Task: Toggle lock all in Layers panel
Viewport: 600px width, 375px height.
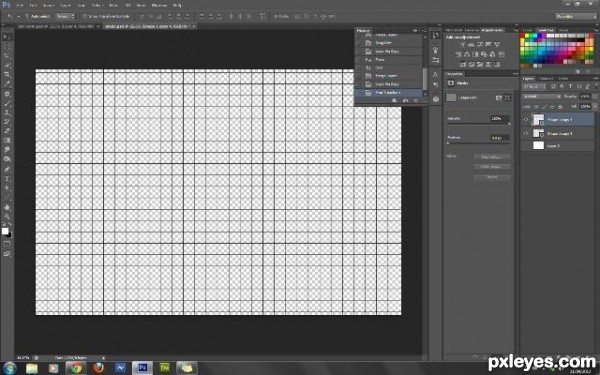Action: point(561,107)
